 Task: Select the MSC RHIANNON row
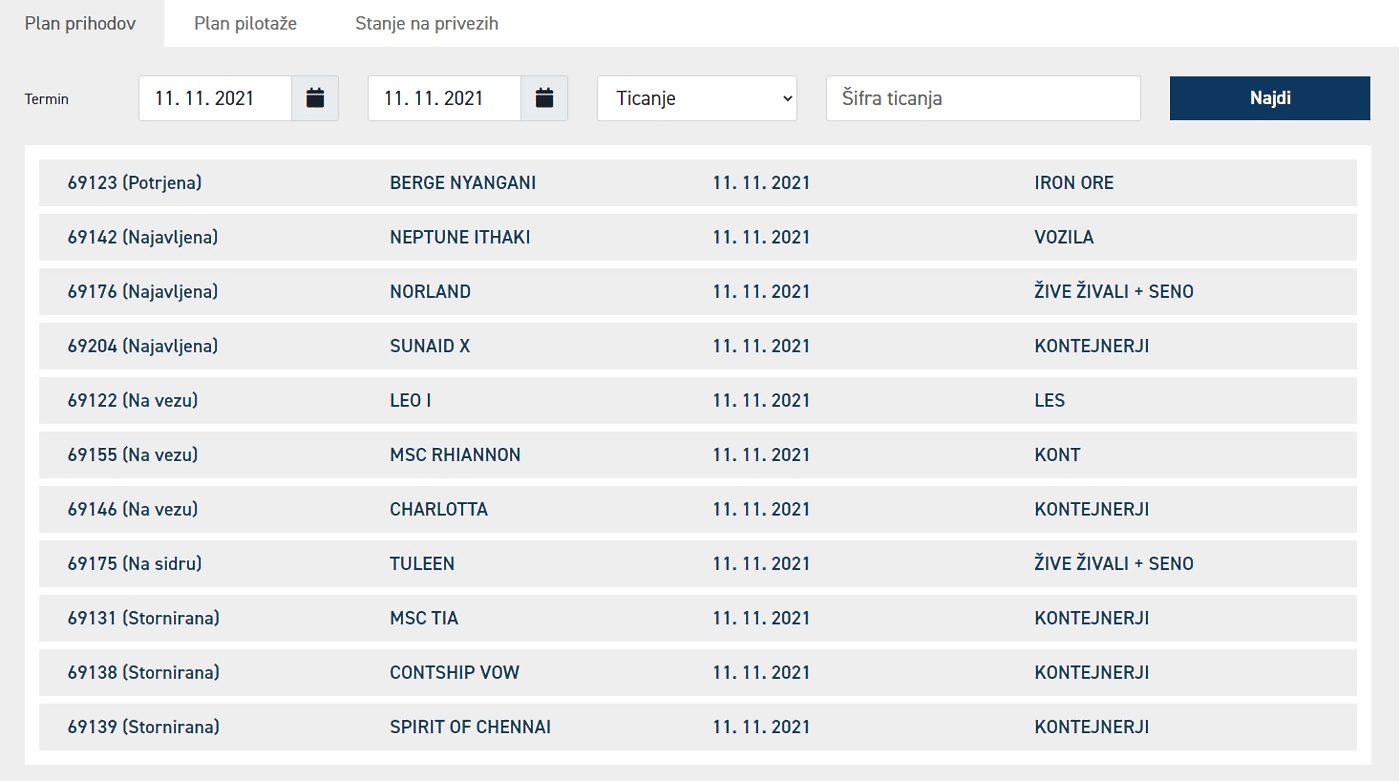[698, 455]
